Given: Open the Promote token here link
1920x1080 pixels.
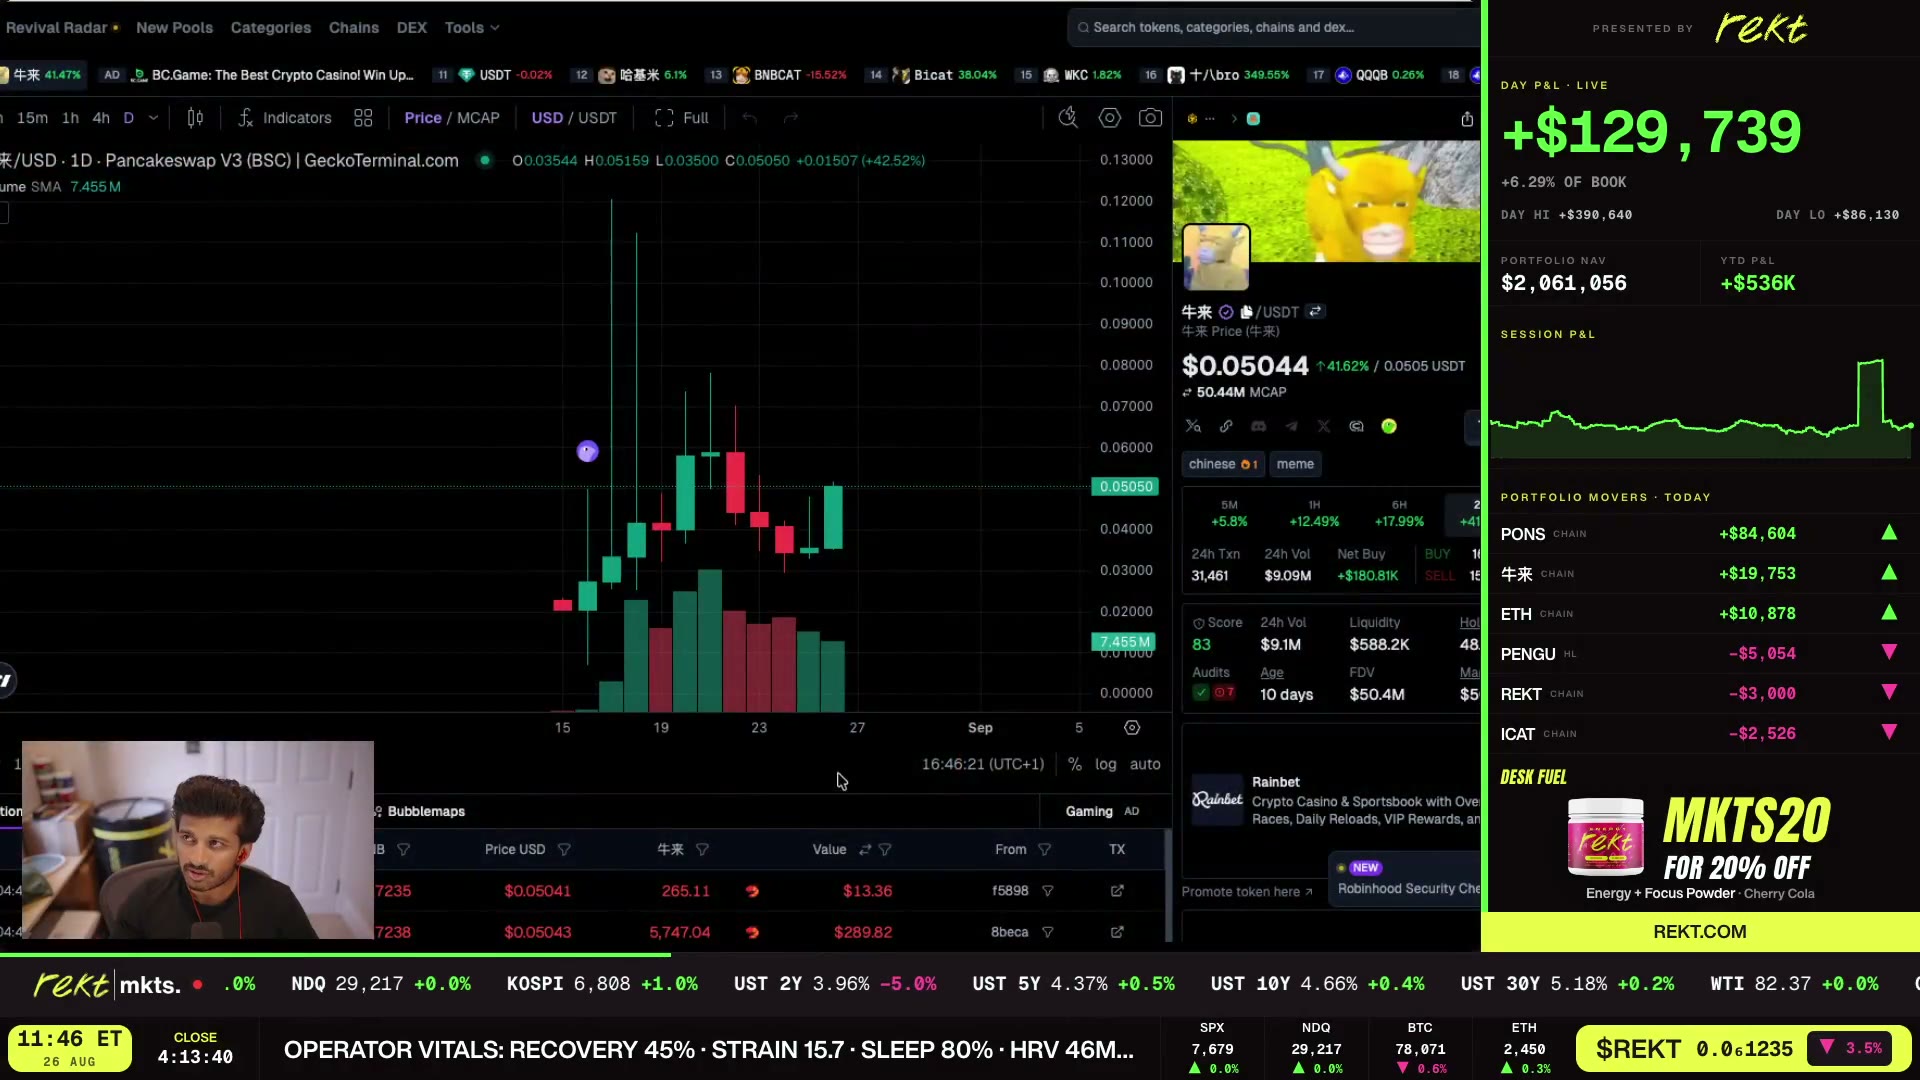Looking at the screenshot, I should pyautogui.click(x=1246, y=892).
